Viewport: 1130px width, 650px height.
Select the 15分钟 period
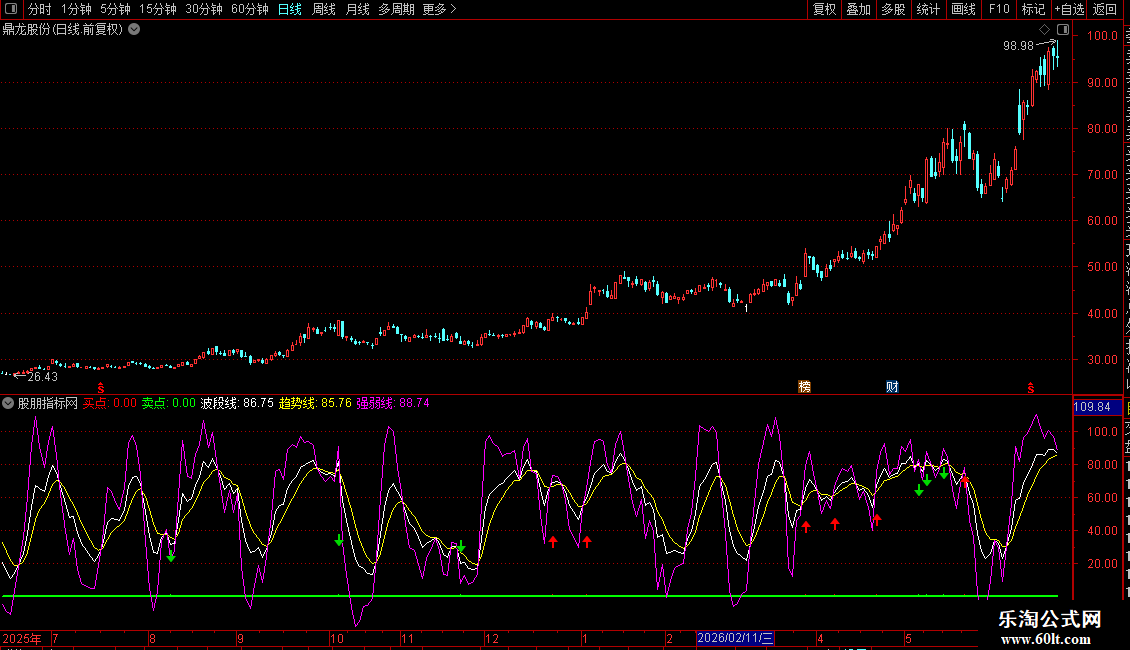click(x=158, y=9)
